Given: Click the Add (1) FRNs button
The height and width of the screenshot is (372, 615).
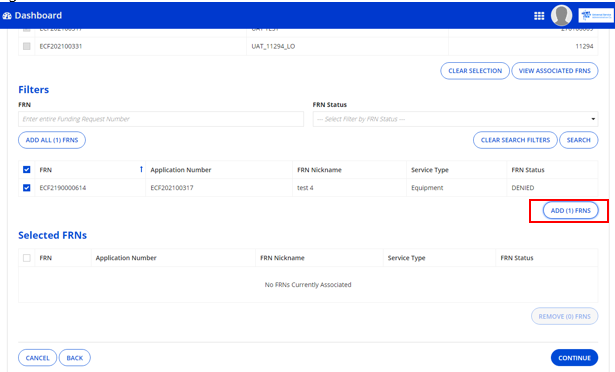Looking at the screenshot, I should [571, 210].
